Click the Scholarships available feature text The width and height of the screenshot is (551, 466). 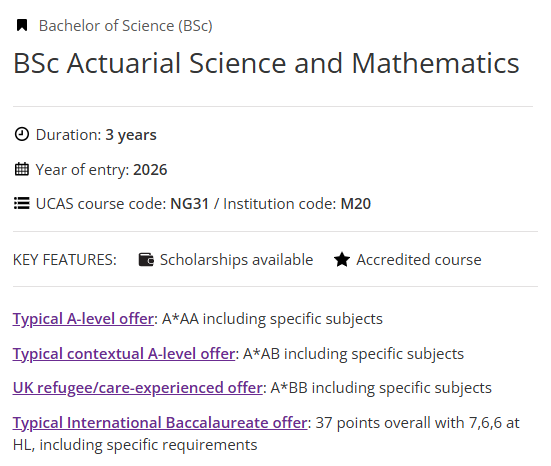236,260
